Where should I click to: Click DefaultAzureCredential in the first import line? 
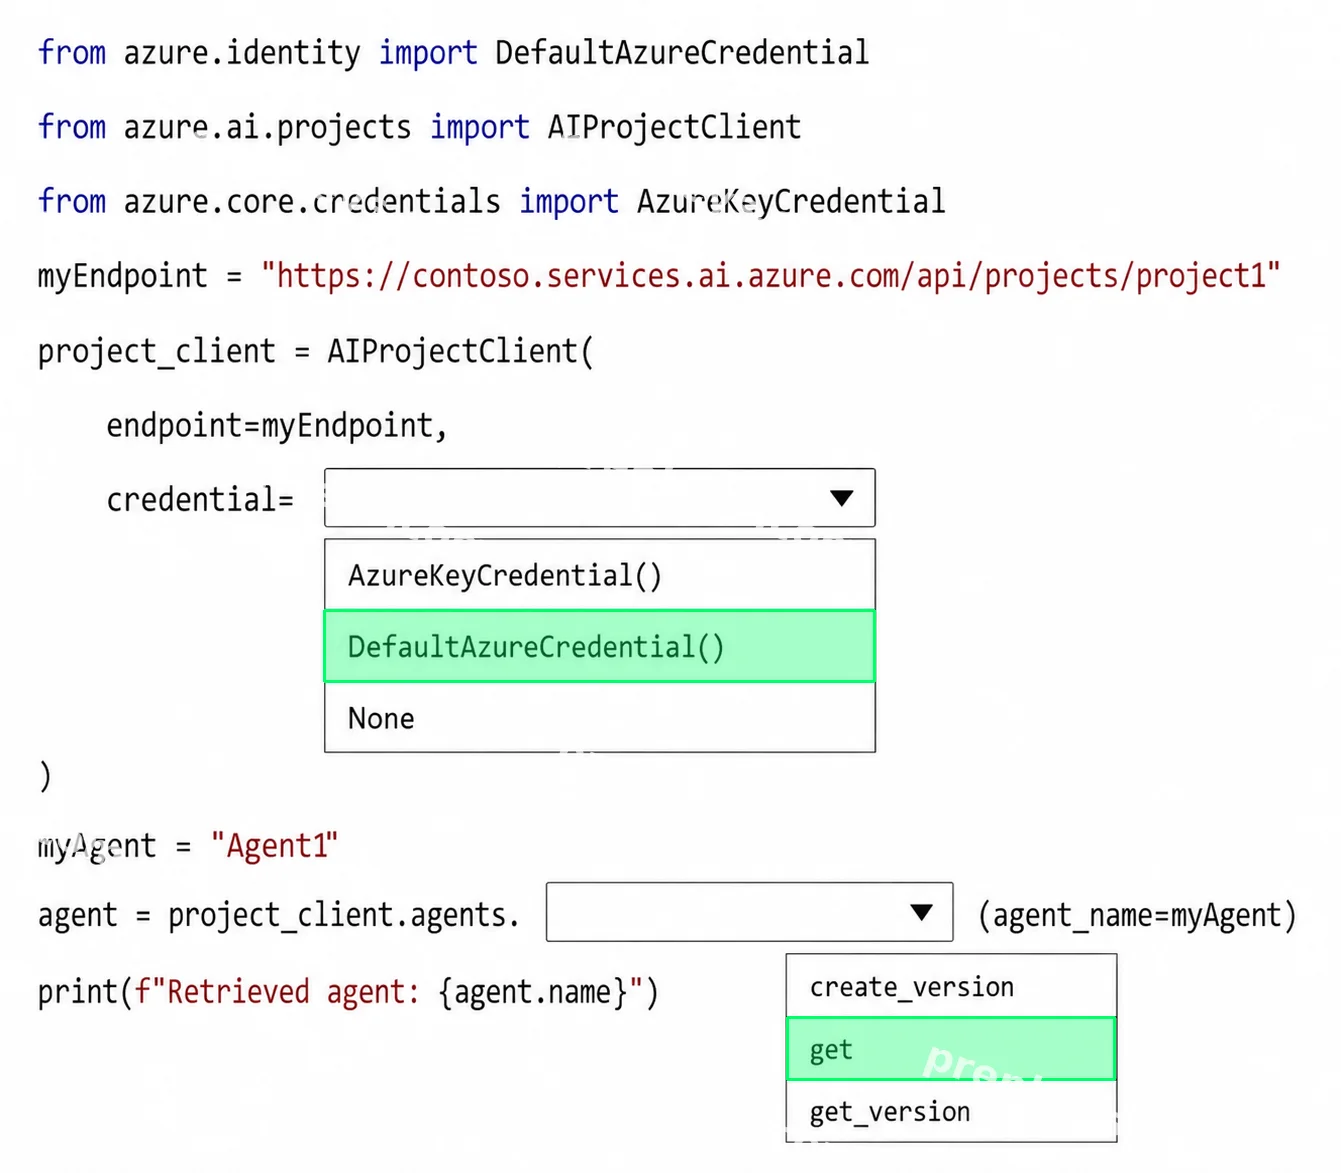point(682,52)
